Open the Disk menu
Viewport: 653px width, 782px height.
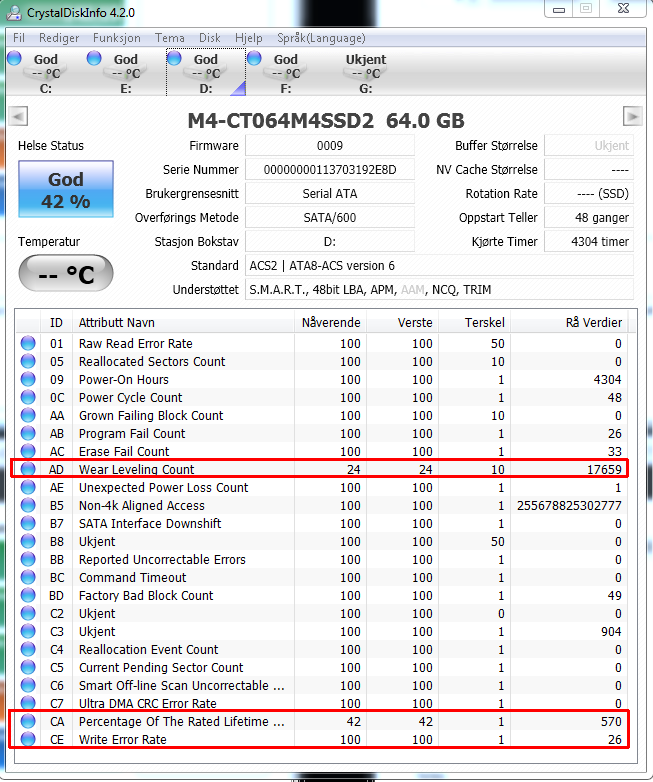[210, 38]
